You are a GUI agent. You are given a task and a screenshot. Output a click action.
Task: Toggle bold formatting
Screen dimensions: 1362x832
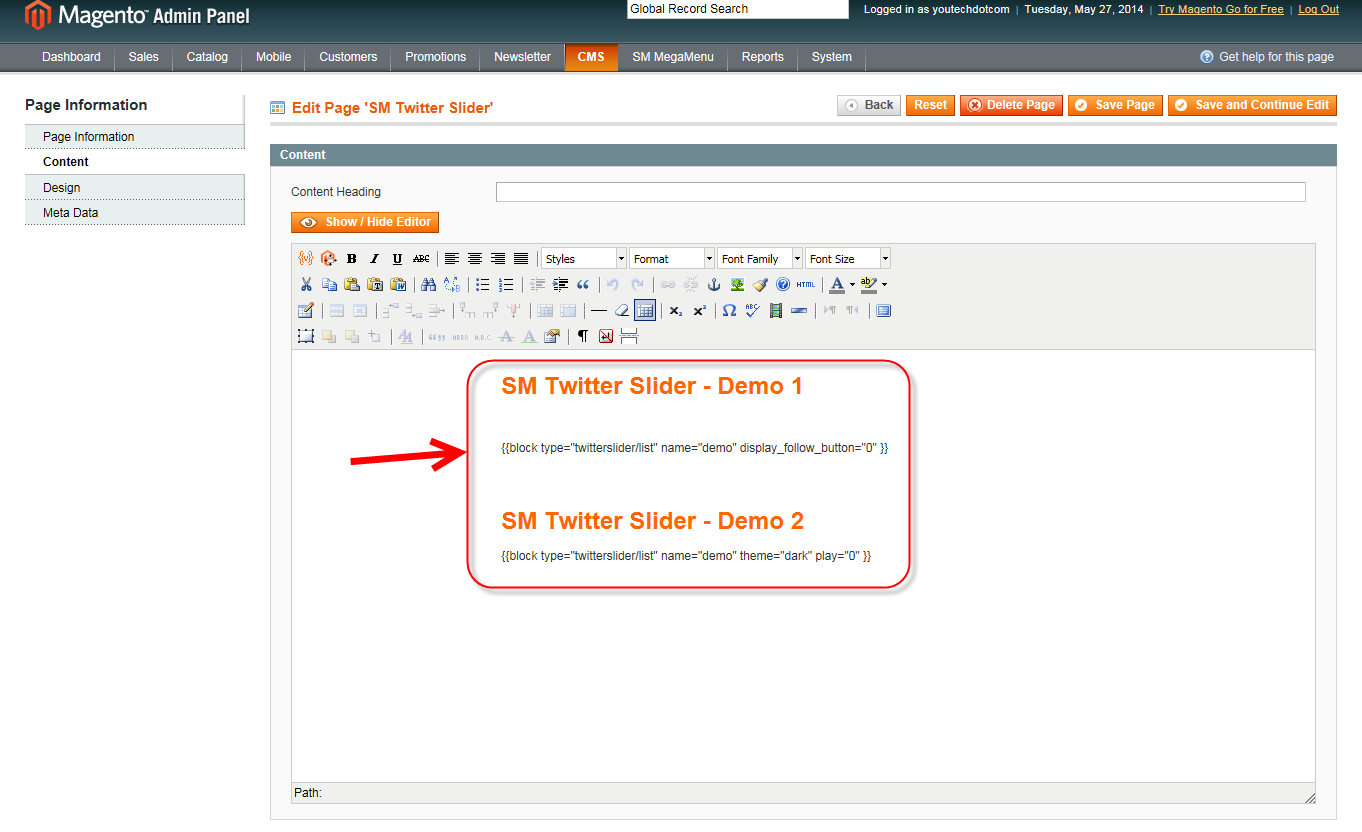point(351,259)
